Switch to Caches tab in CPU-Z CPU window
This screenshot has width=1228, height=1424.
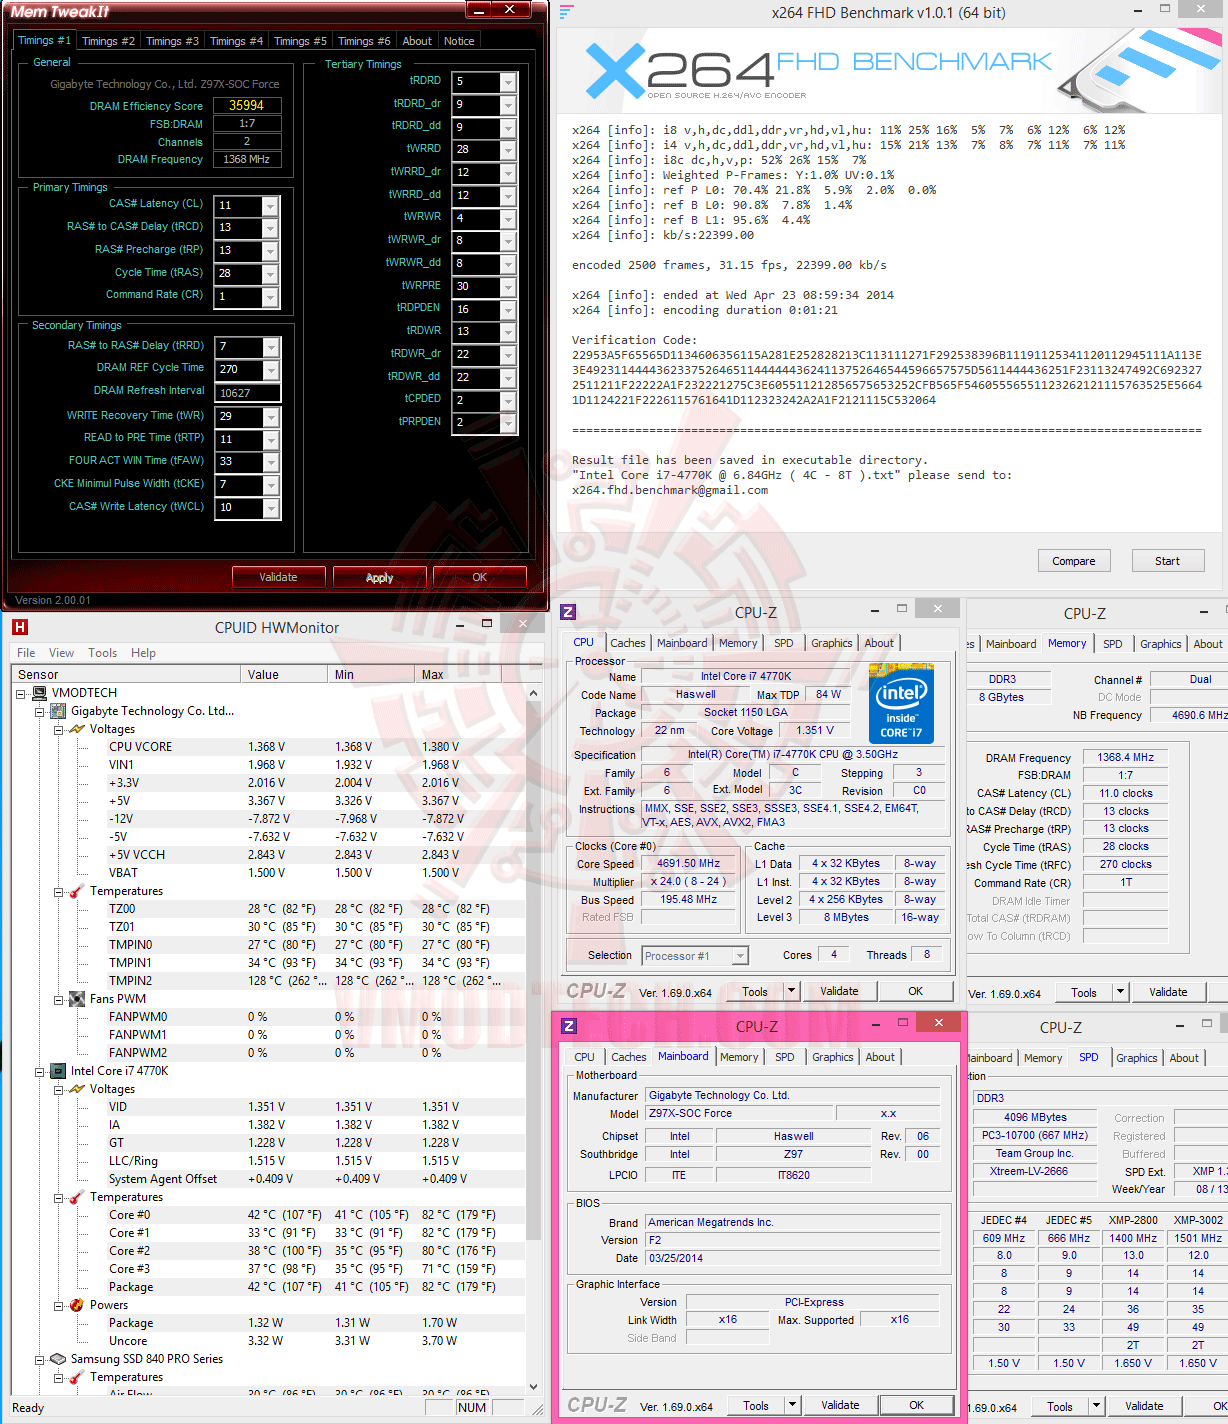click(628, 643)
